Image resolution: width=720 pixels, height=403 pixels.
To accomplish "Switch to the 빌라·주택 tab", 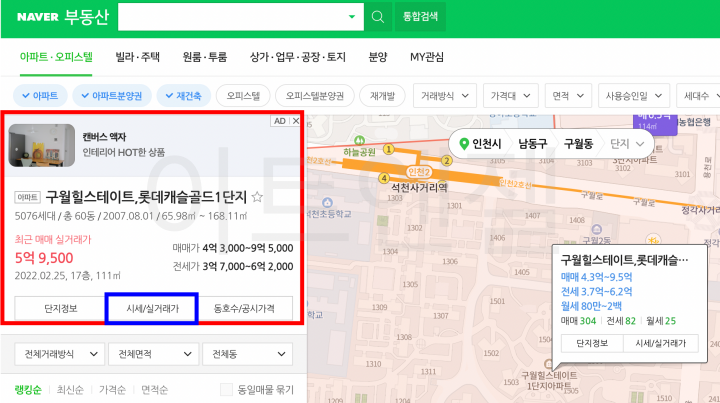I will pos(137,57).
